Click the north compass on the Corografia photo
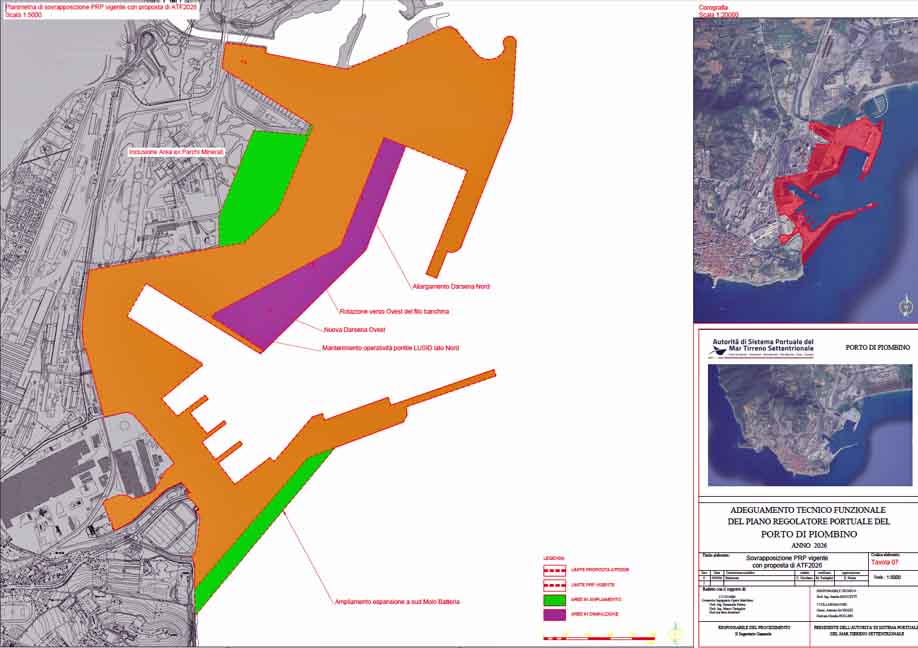 click(906, 306)
